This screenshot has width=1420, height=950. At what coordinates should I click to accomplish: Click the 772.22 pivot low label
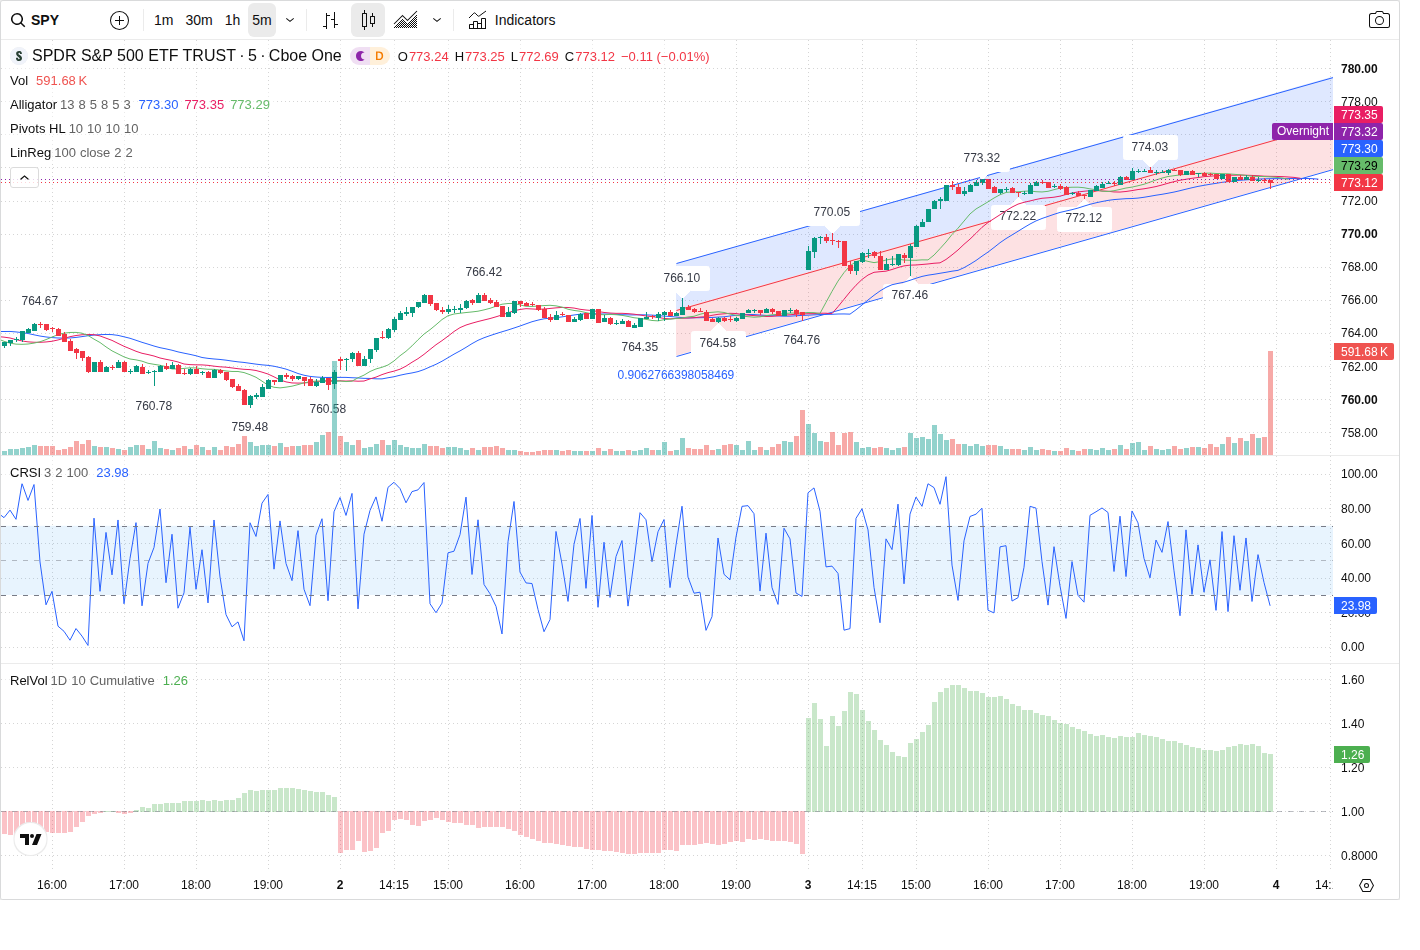[1017, 216]
